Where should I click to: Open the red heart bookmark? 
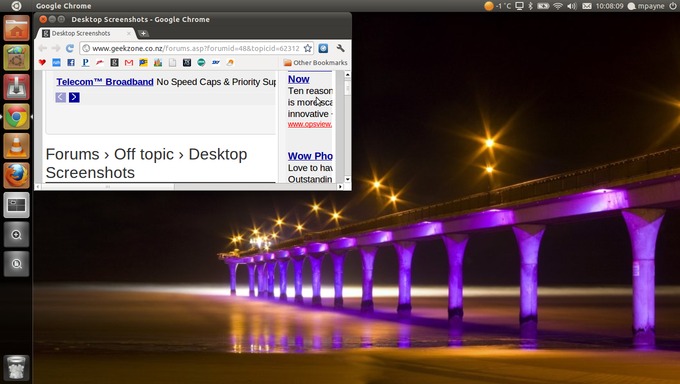42,62
